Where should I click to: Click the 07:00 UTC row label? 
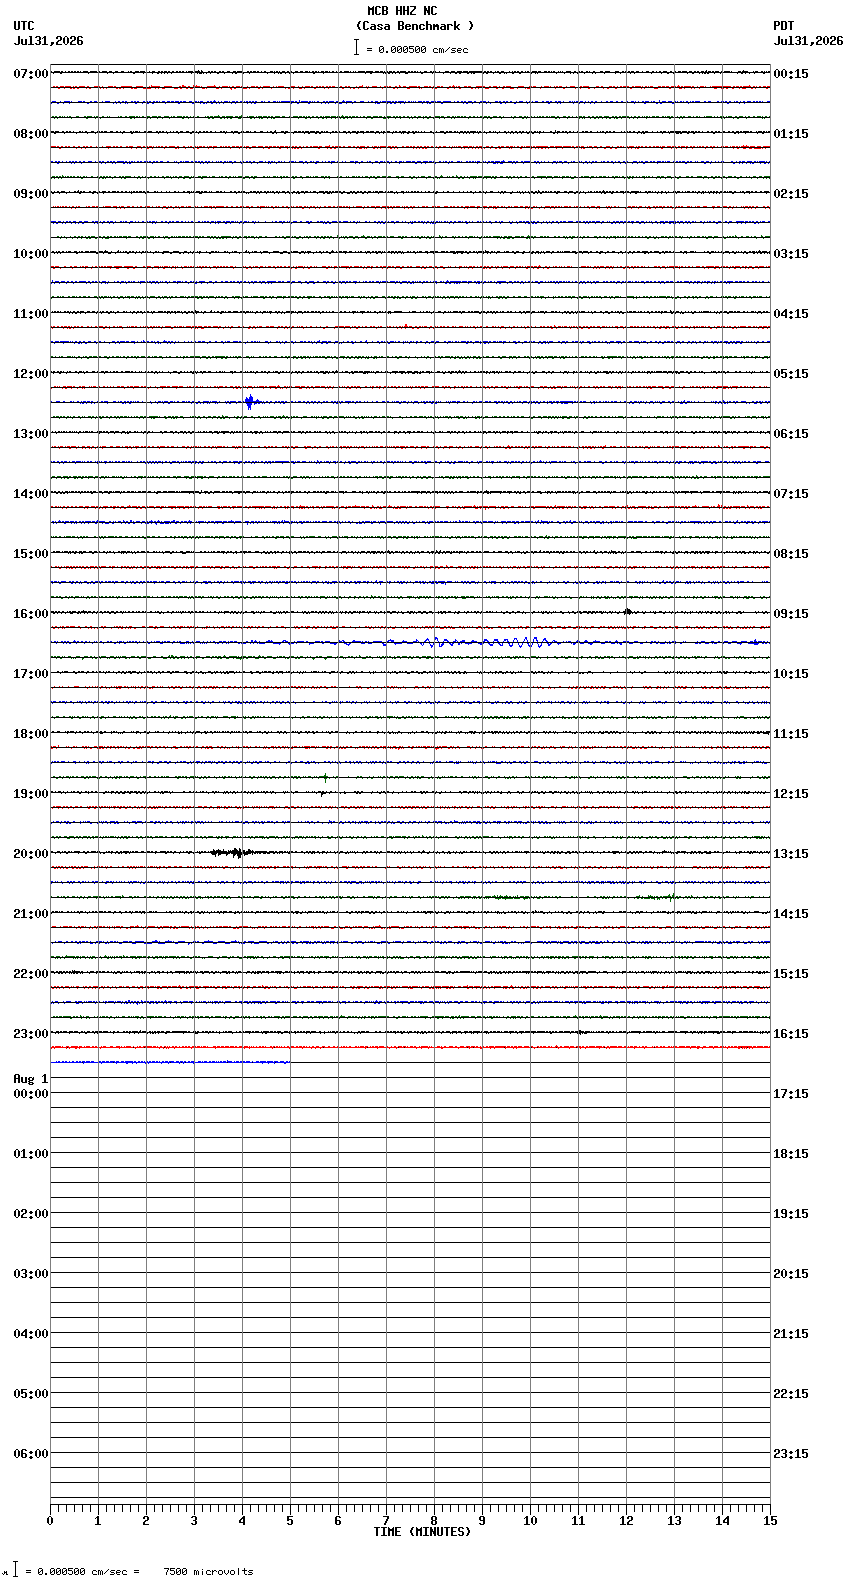[x=31, y=74]
